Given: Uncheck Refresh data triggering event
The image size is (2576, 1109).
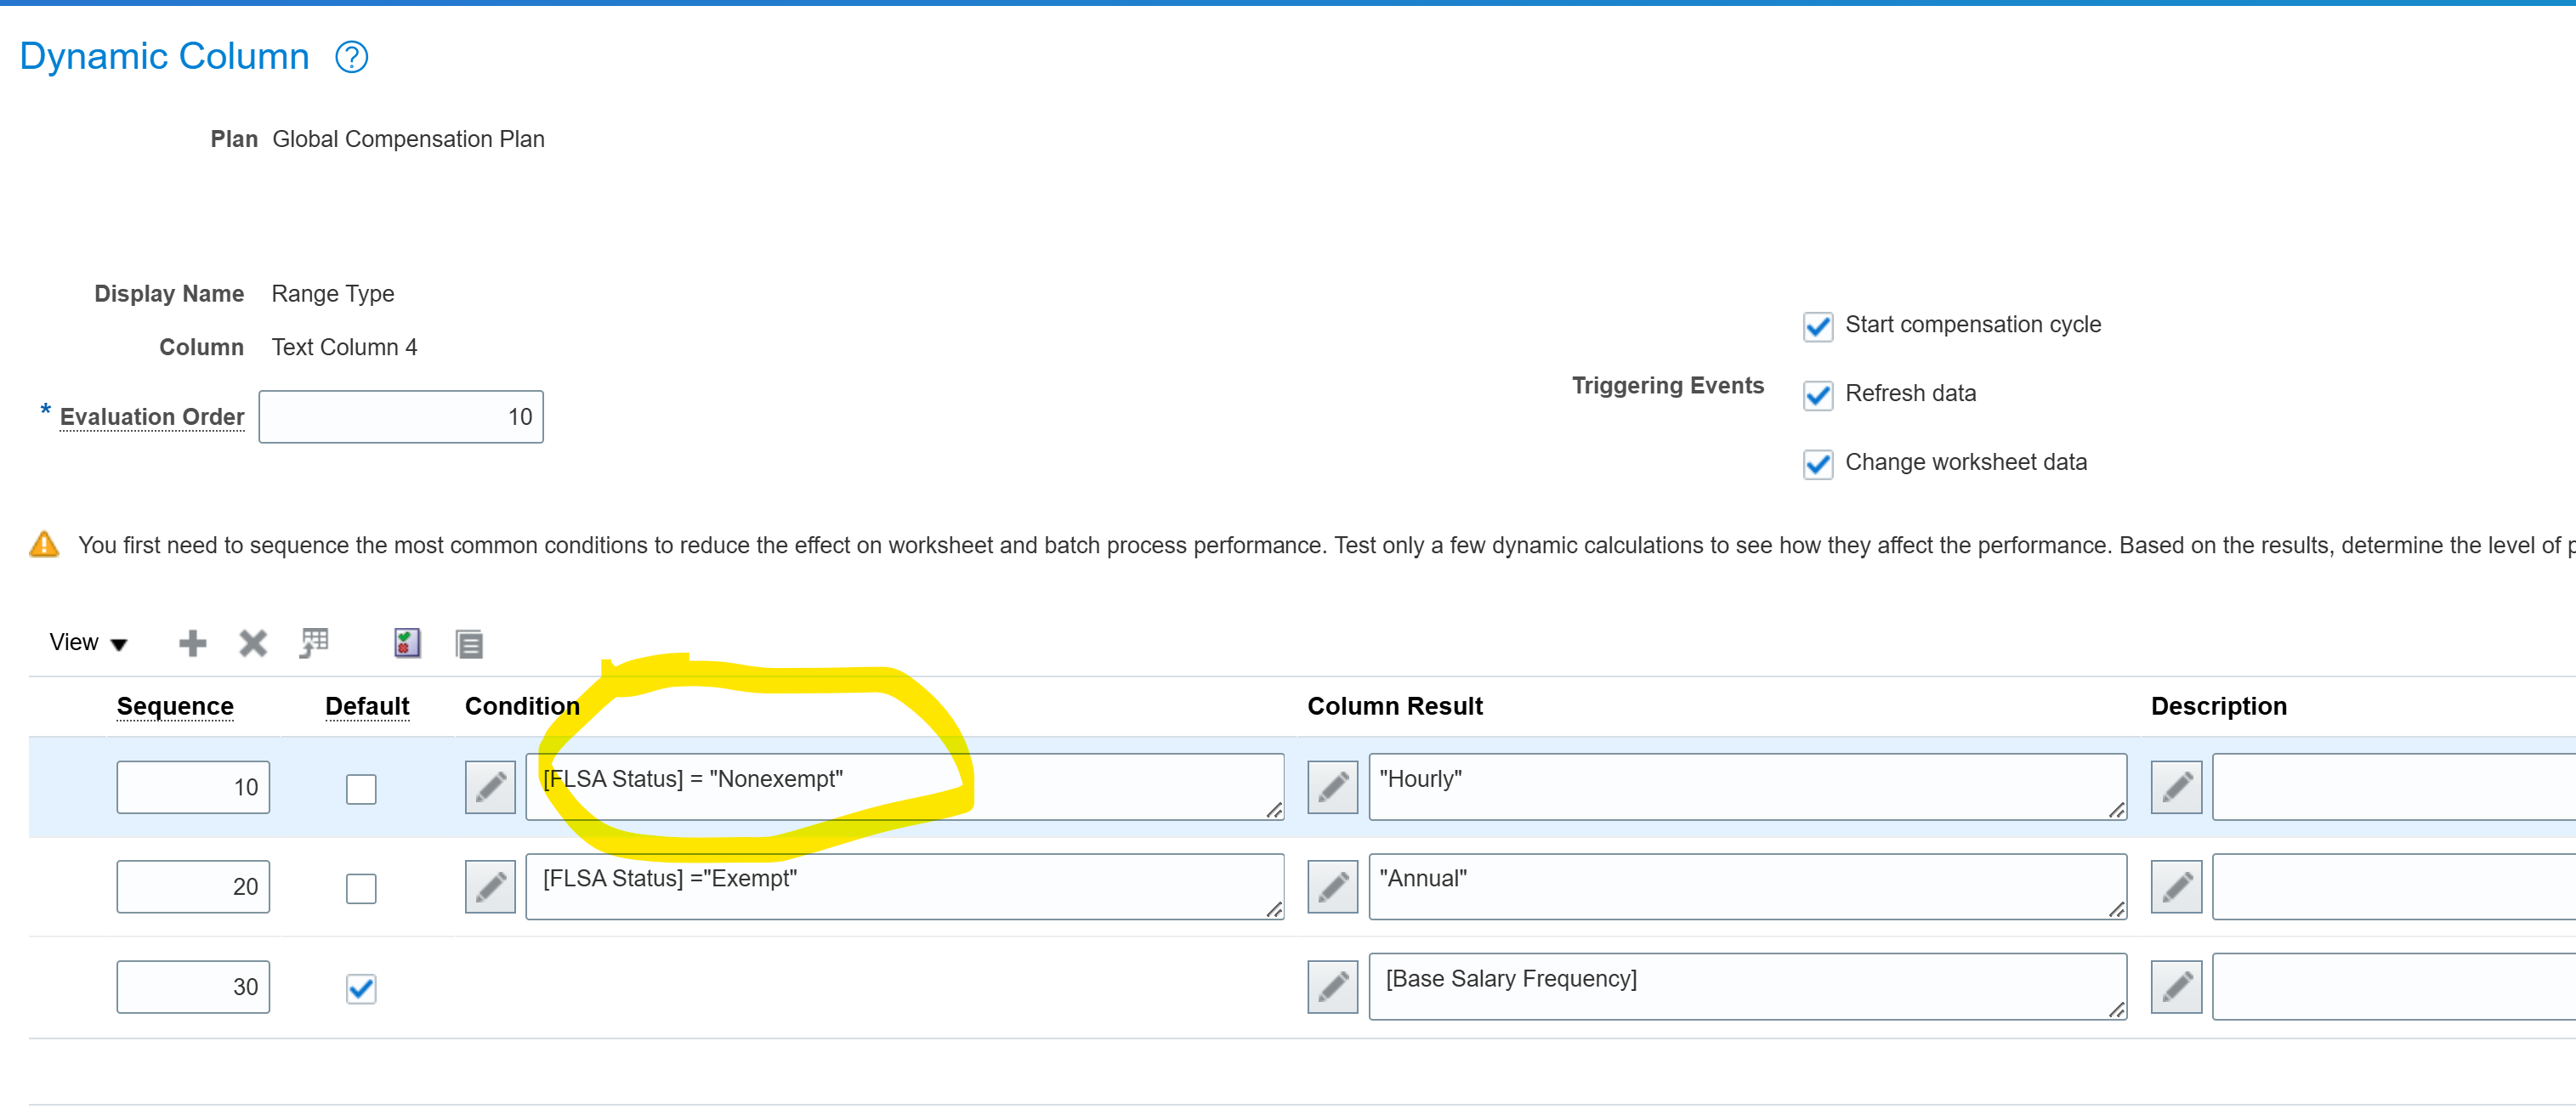Looking at the screenshot, I should pos(1818,395).
